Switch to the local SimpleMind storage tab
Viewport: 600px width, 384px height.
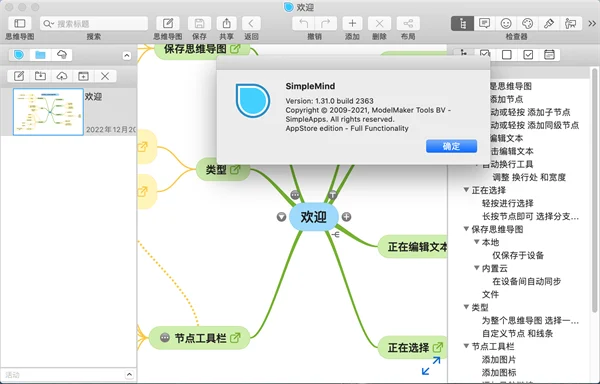pyautogui.click(x=19, y=55)
